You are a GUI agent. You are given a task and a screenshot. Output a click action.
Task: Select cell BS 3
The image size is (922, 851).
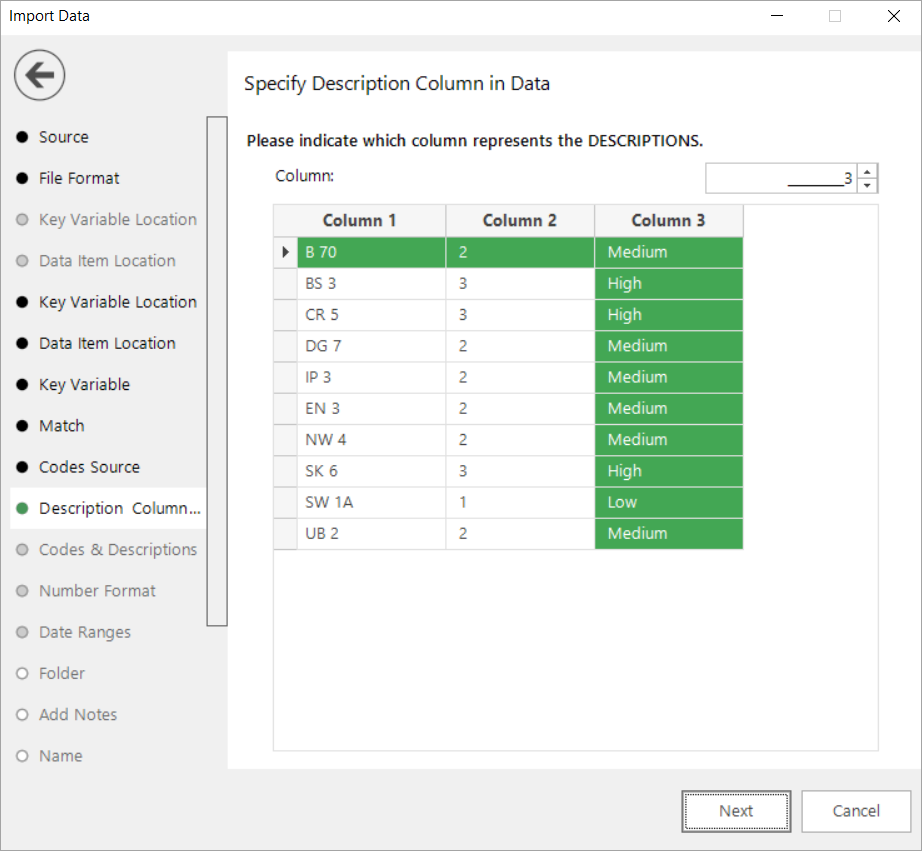(x=371, y=283)
